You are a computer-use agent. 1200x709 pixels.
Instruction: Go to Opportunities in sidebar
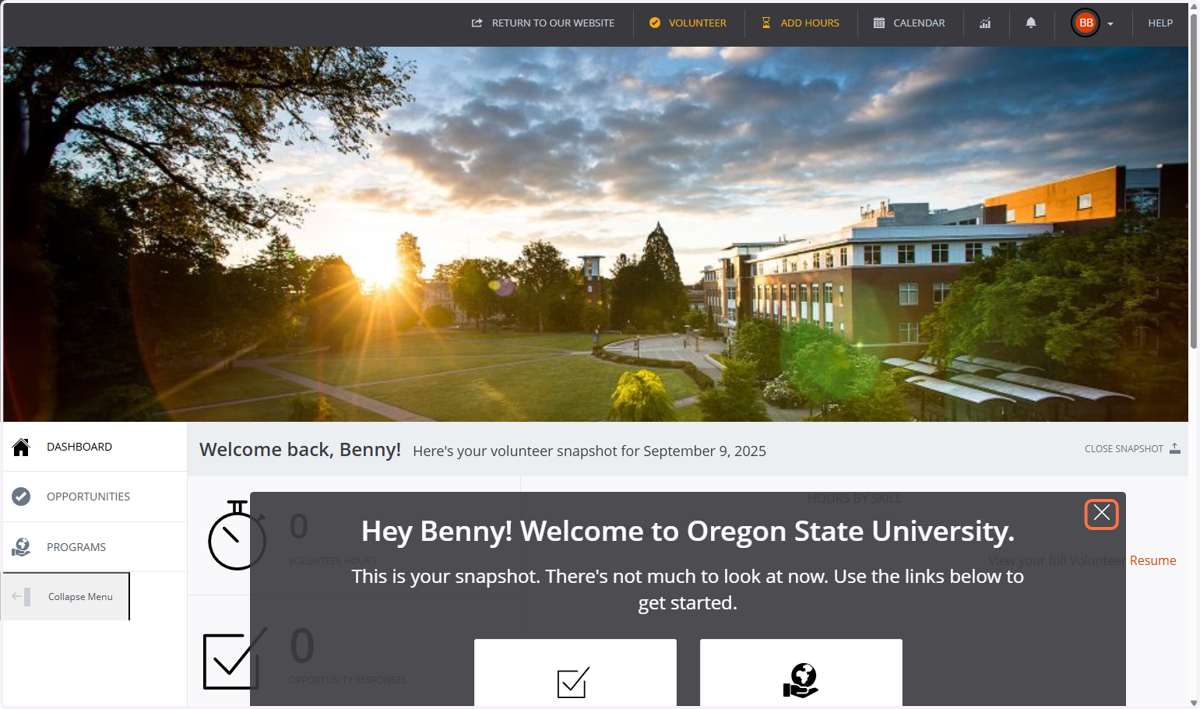pos(94,497)
